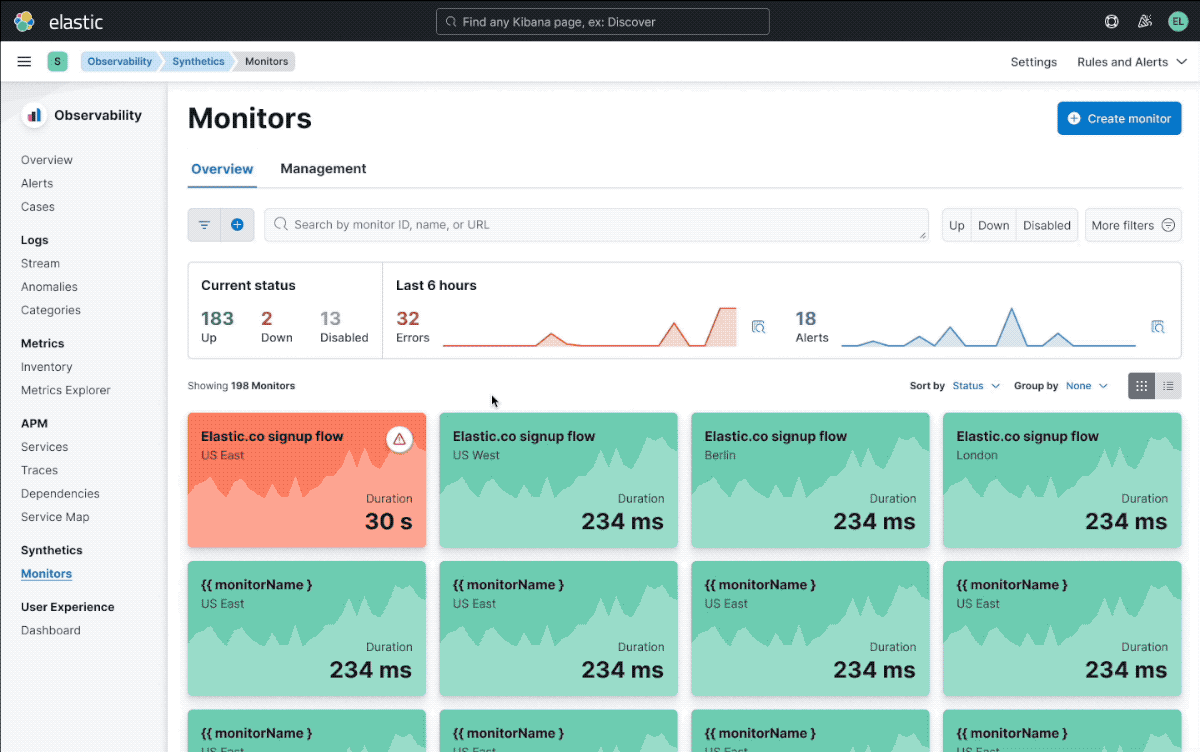
Task: Open Overview in the sidebar
Action: pos(47,160)
